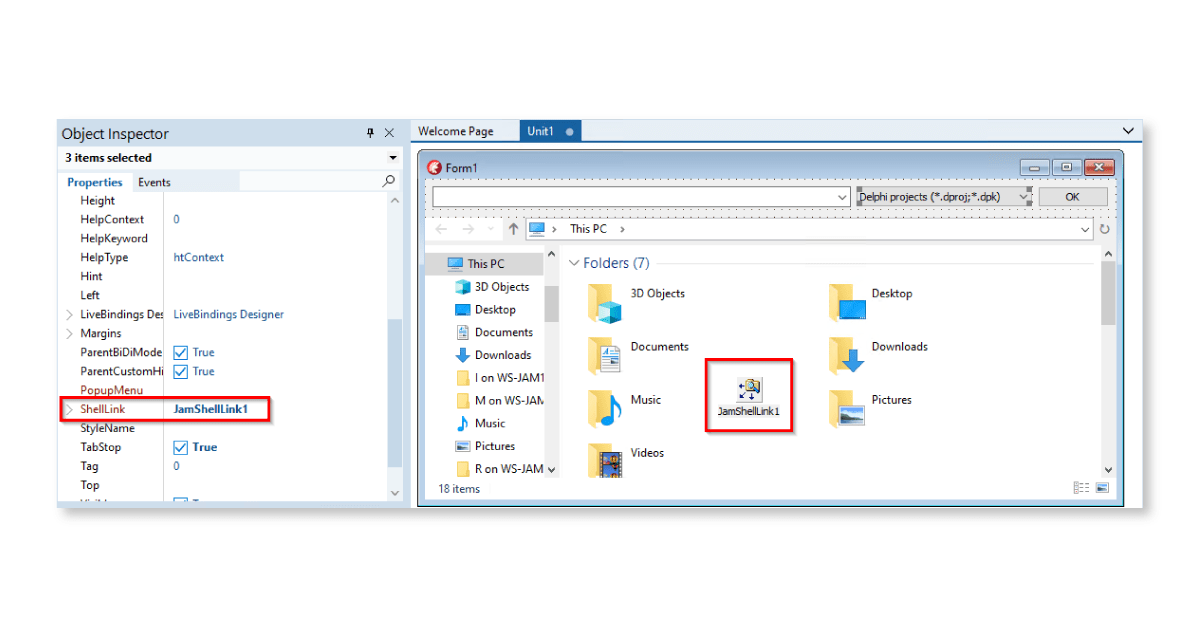Switch to large thumbnails view icon
Viewport: 1200px width, 627px height.
pos(1102,488)
